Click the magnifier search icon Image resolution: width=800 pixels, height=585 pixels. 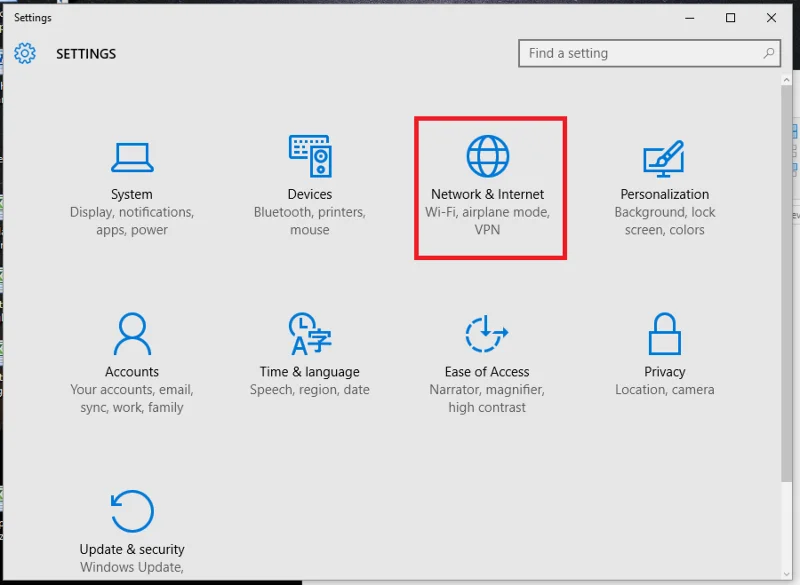[x=768, y=53]
